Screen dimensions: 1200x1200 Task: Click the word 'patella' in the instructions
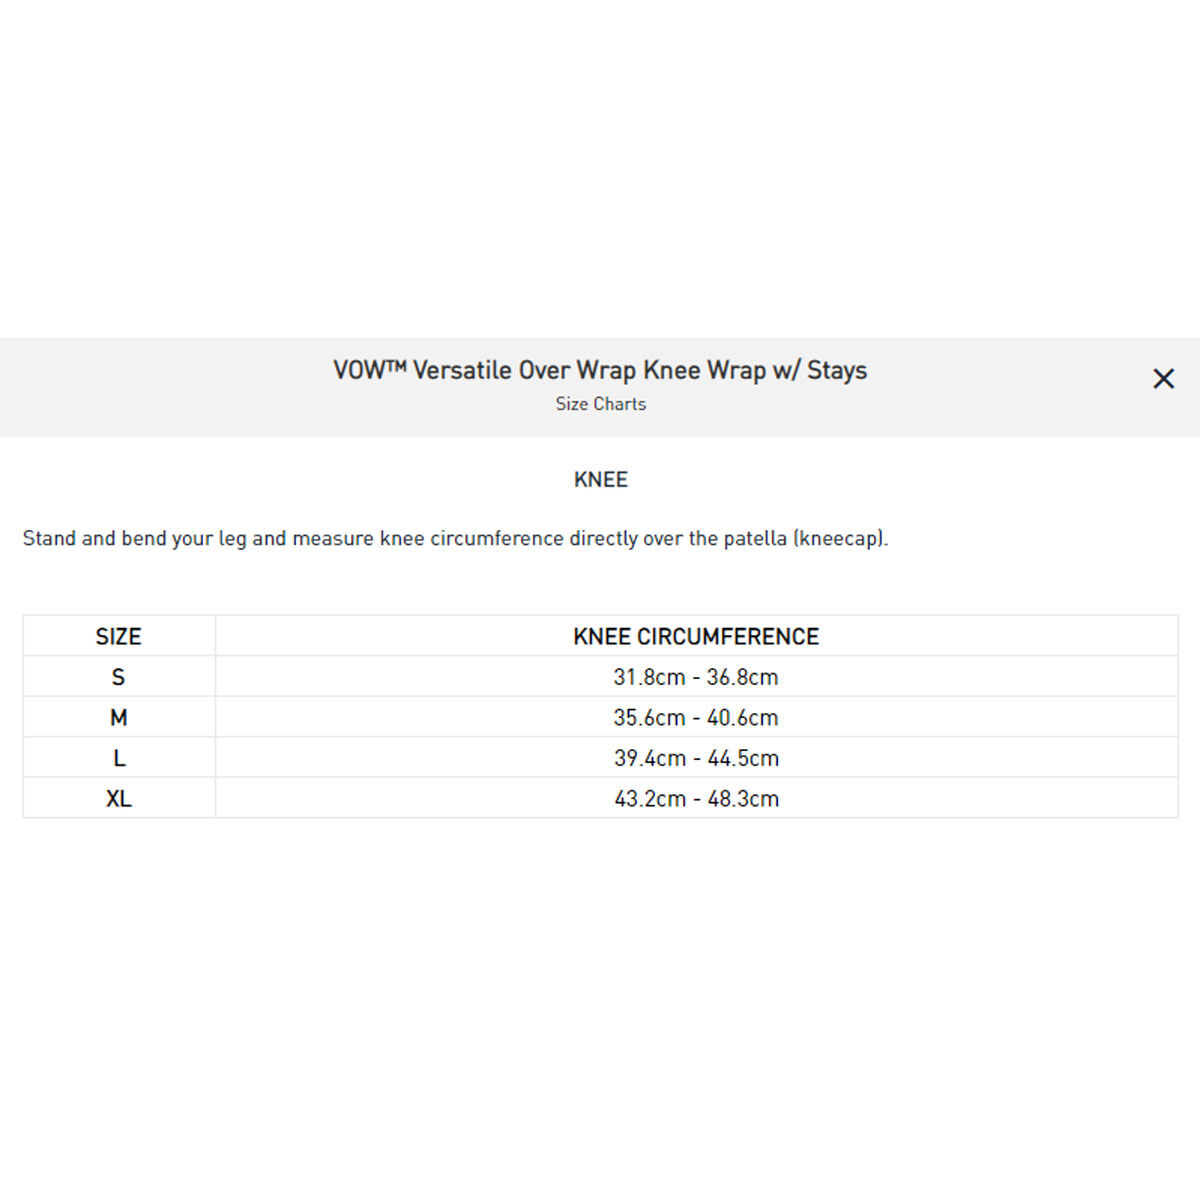pyautogui.click(x=755, y=538)
